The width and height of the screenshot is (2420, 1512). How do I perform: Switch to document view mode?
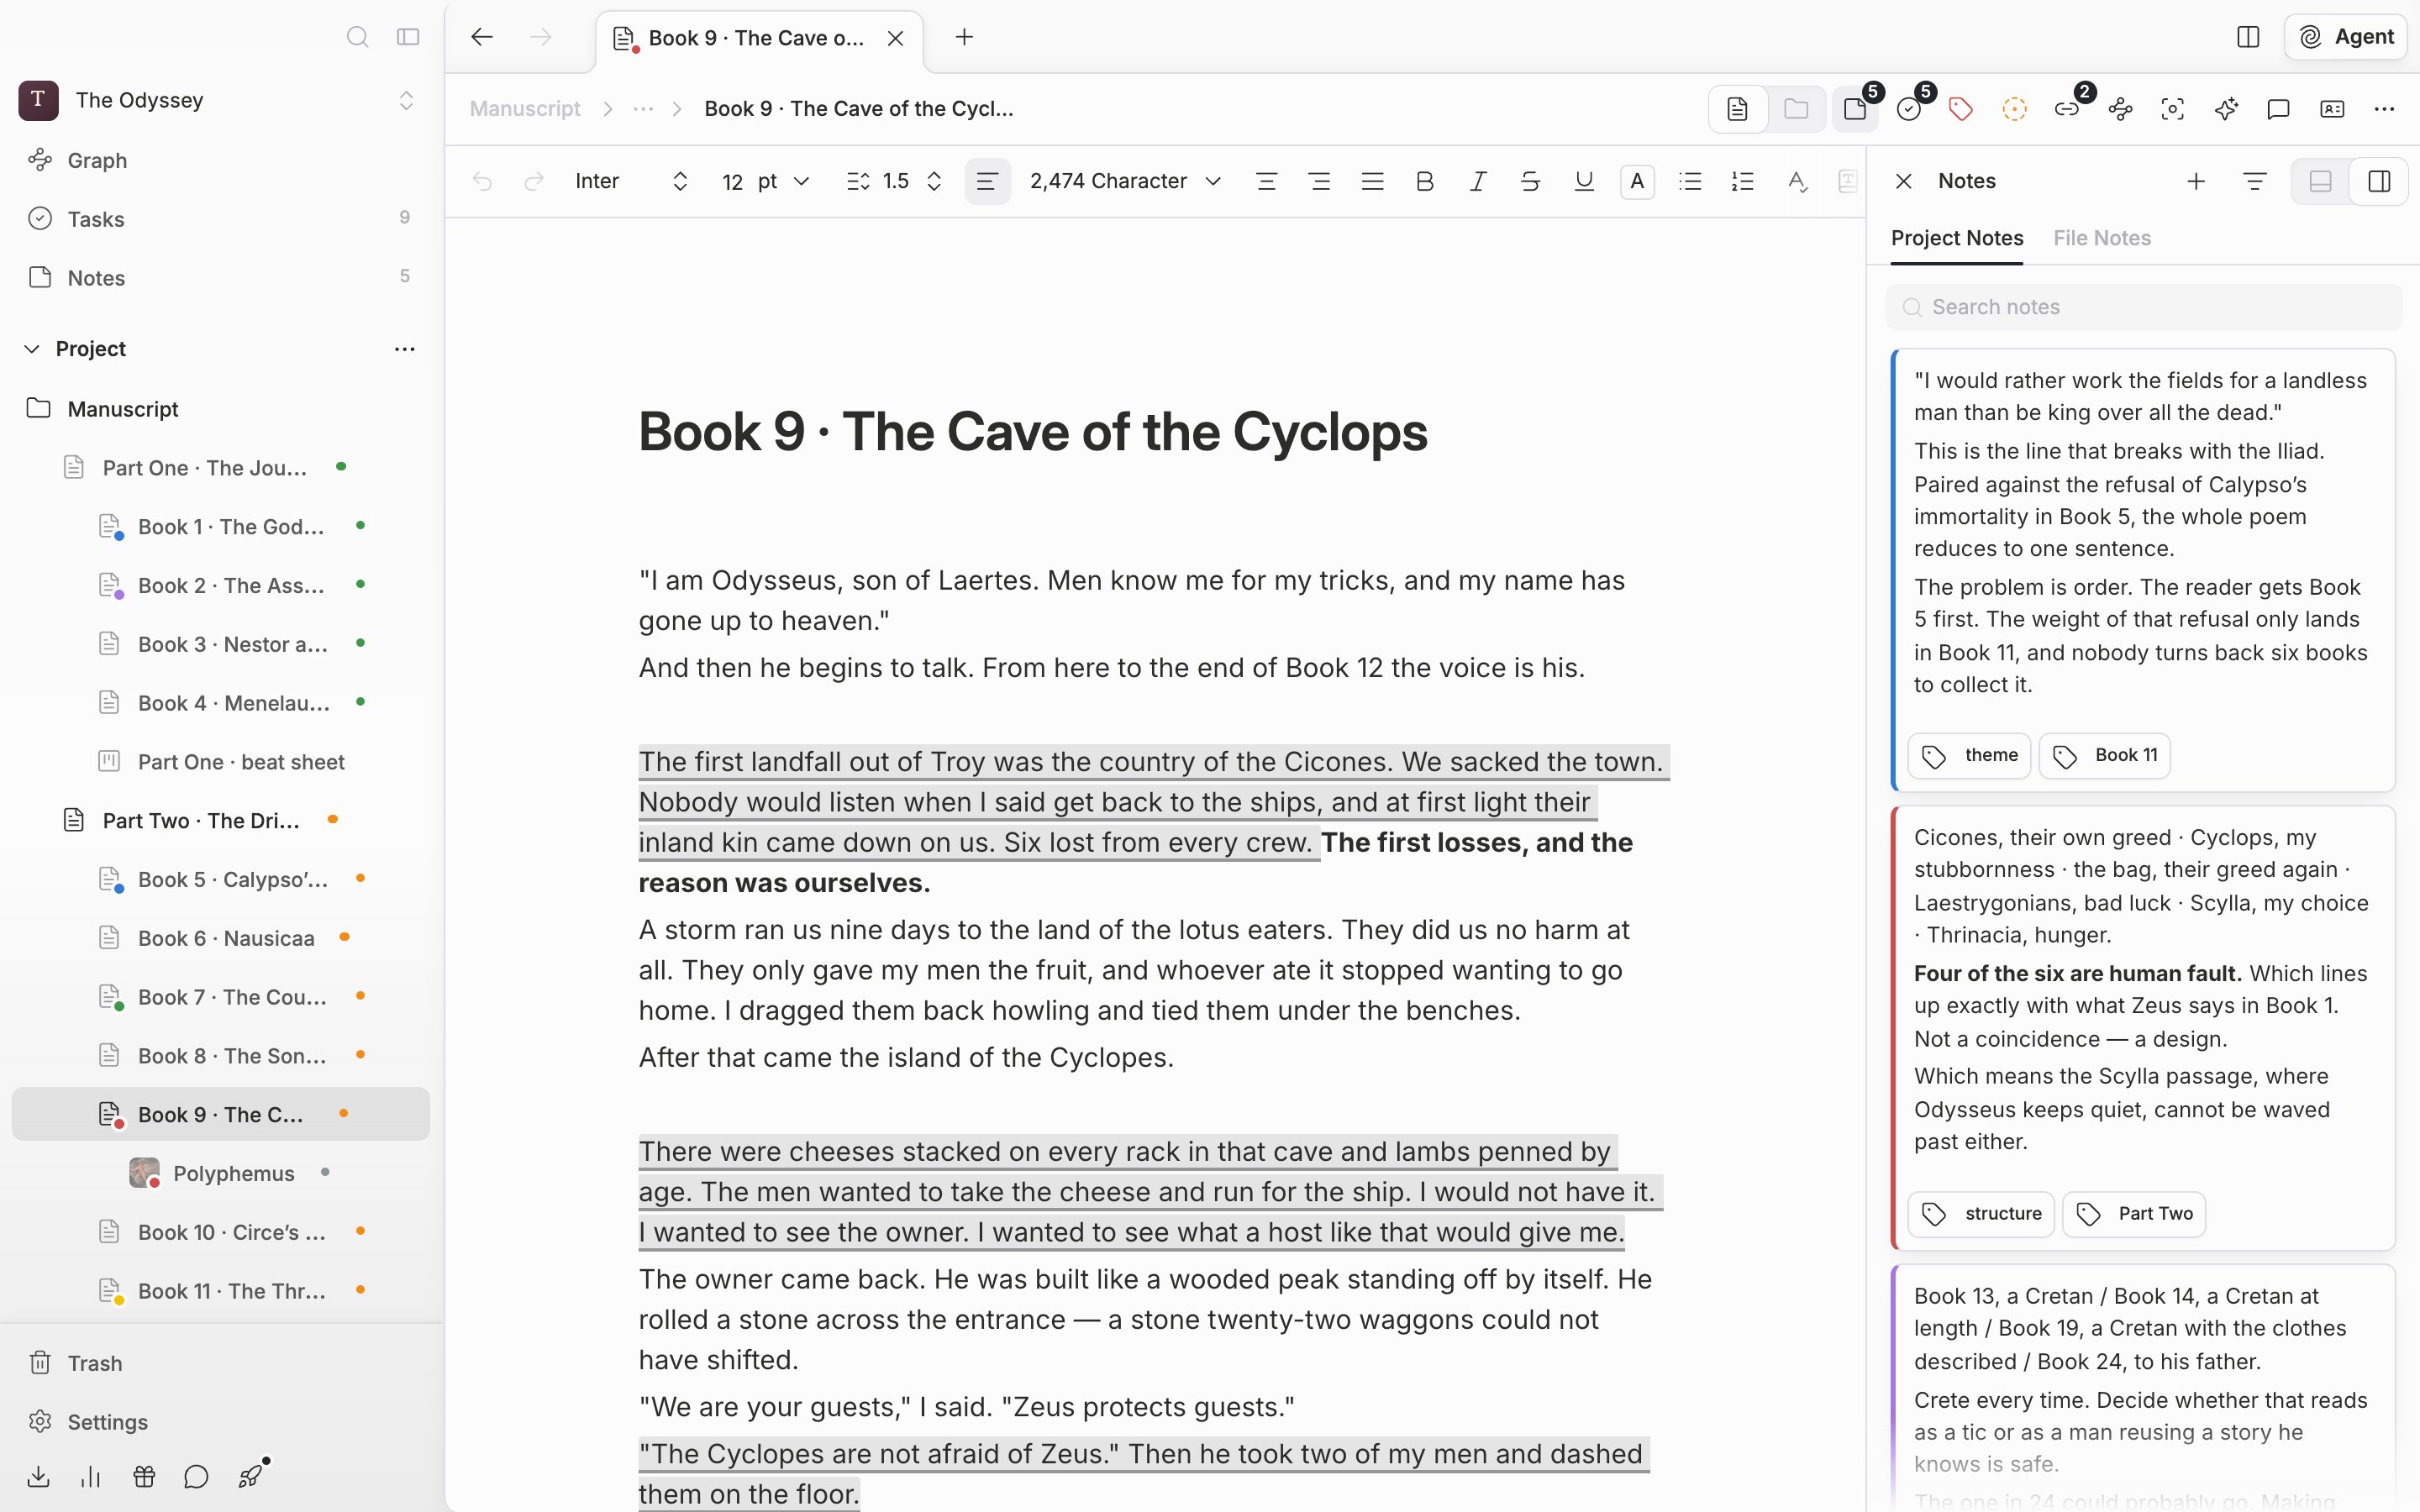pos(1738,109)
